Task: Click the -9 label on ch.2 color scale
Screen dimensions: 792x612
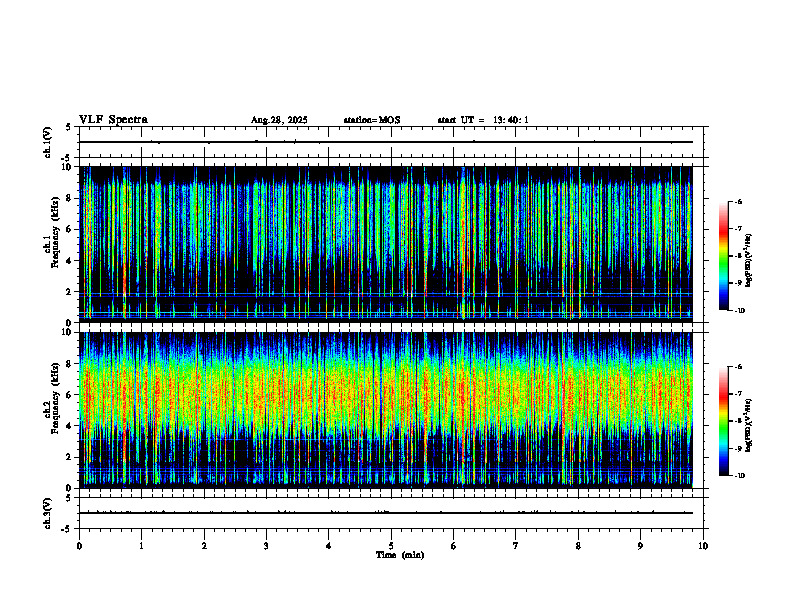Action: [x=737, y=448]
